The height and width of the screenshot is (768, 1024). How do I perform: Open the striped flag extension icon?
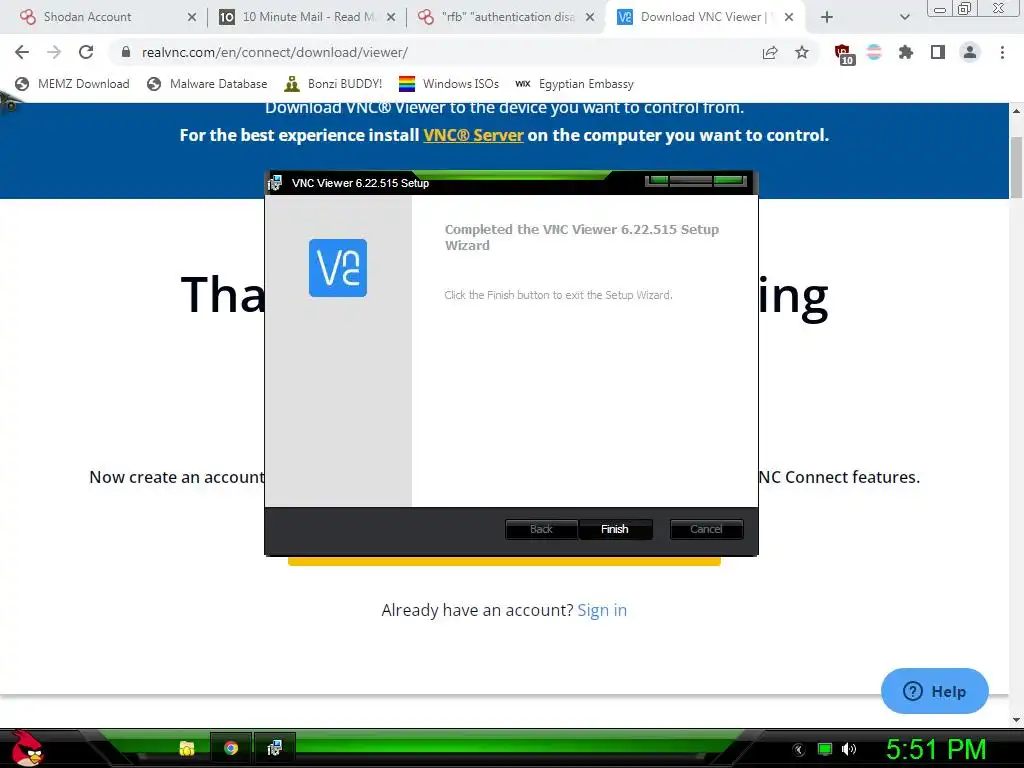point(874,52)
